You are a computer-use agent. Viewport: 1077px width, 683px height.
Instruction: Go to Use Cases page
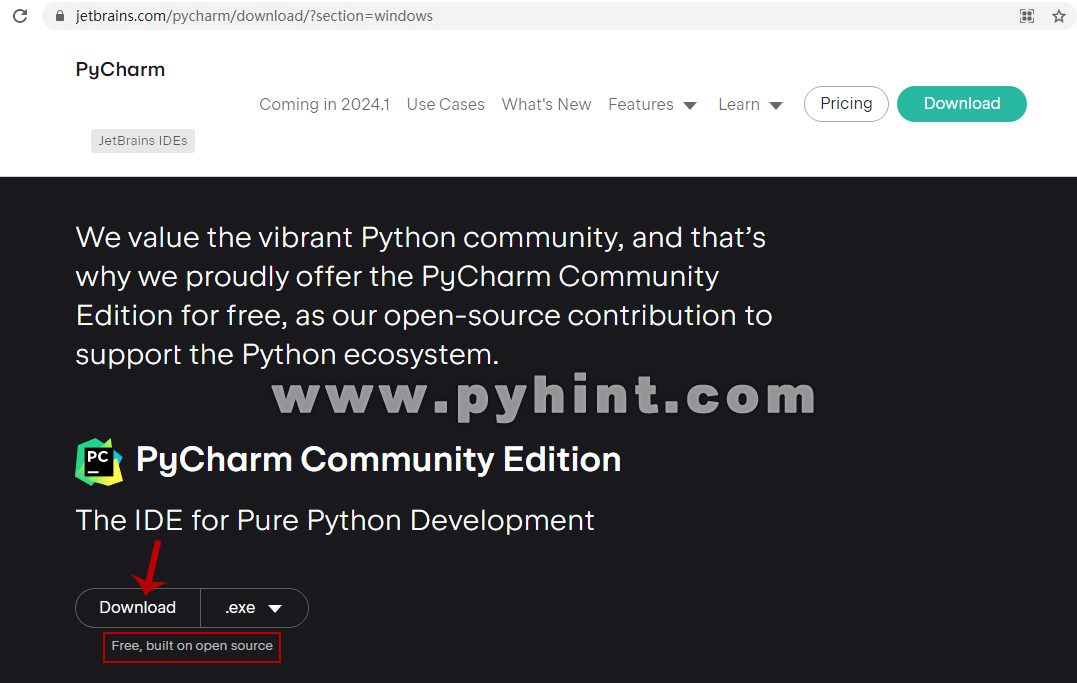446,104
